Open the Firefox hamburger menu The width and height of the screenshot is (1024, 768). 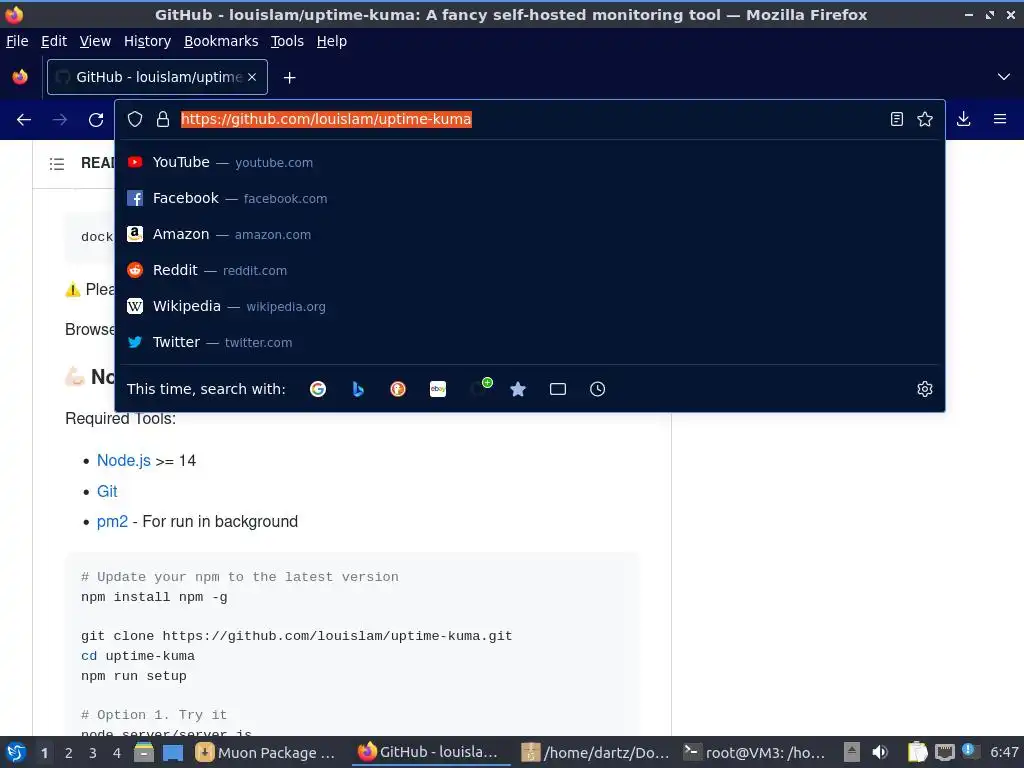point(1000,119)
